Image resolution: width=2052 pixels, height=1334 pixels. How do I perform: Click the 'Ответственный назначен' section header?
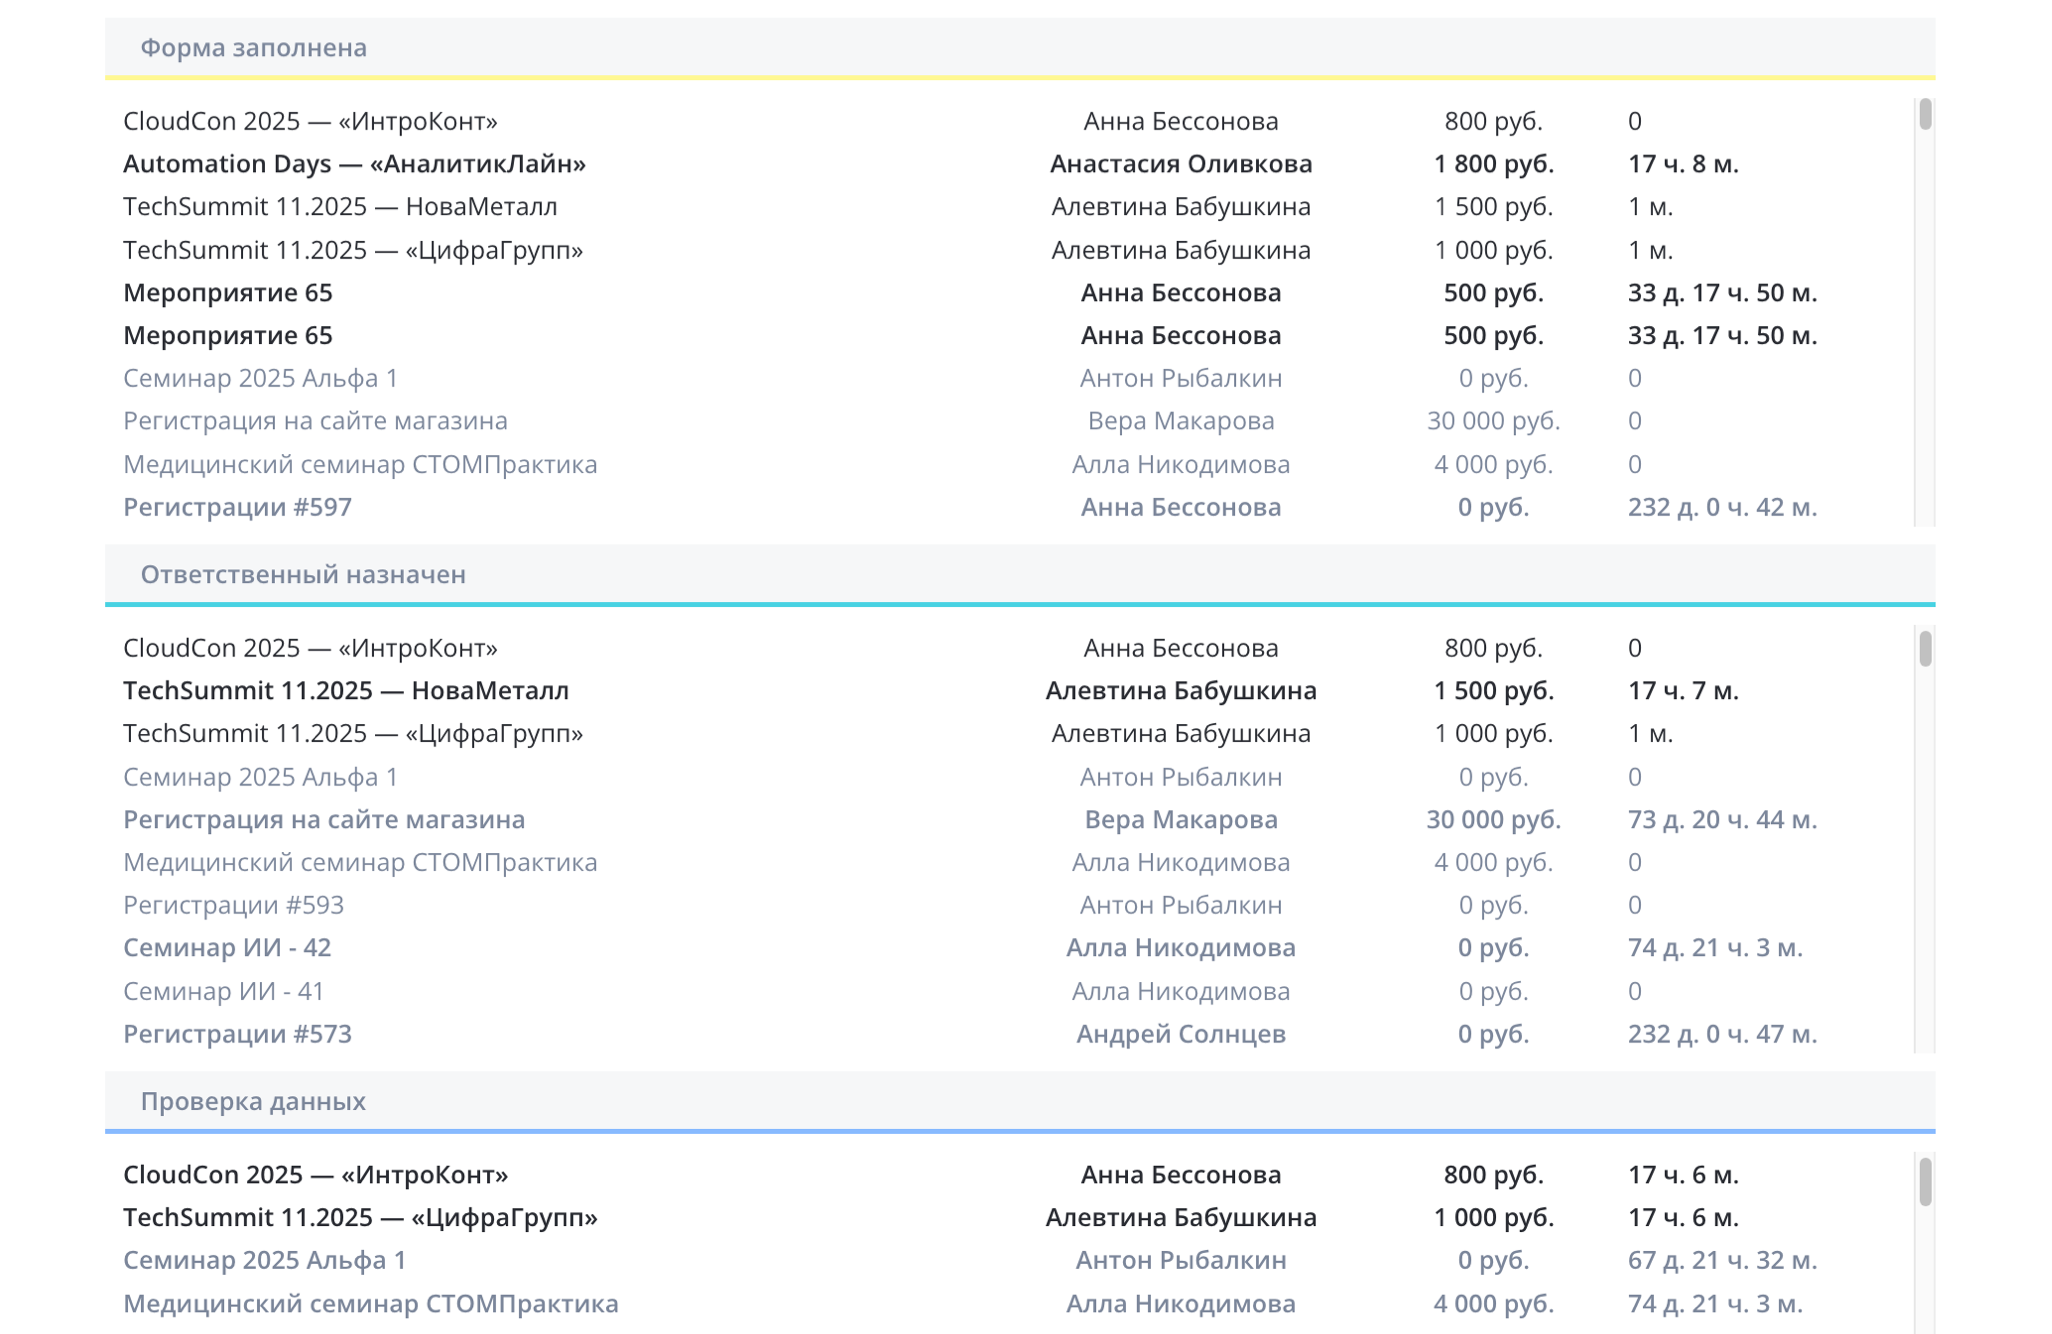coord(303,574)
